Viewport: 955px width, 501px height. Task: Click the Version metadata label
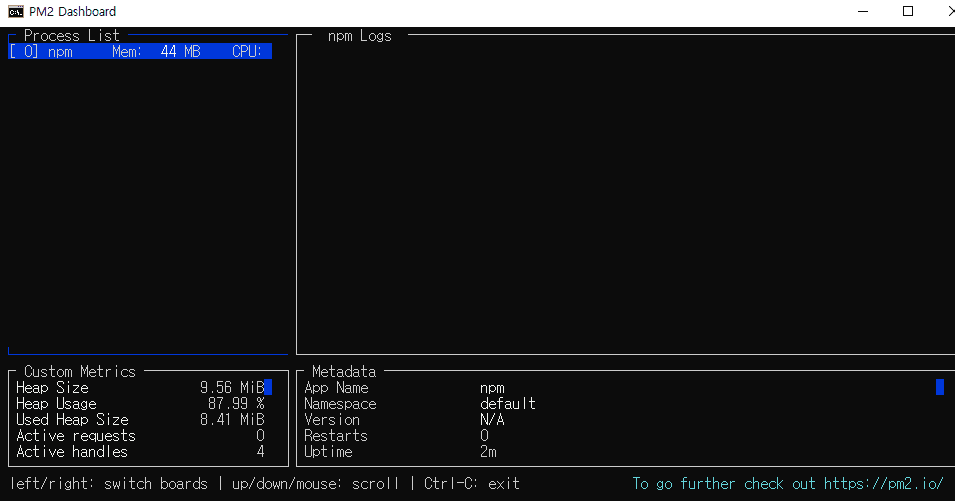[332, 419]
